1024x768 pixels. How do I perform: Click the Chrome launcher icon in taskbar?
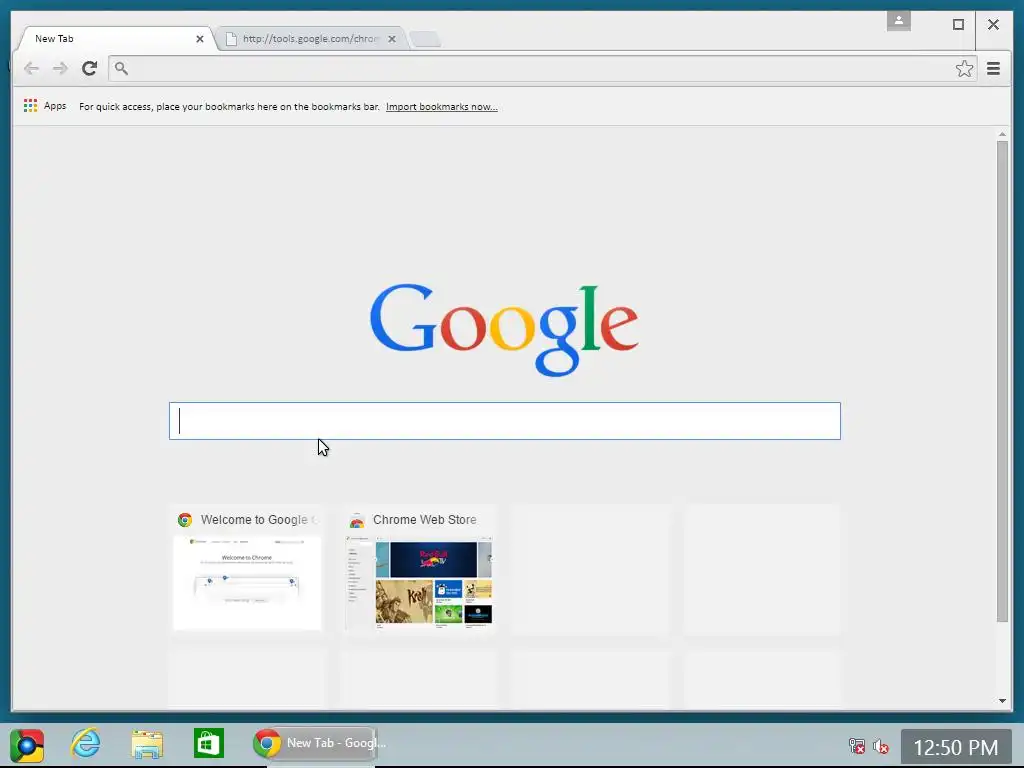[x=26, y=744]
